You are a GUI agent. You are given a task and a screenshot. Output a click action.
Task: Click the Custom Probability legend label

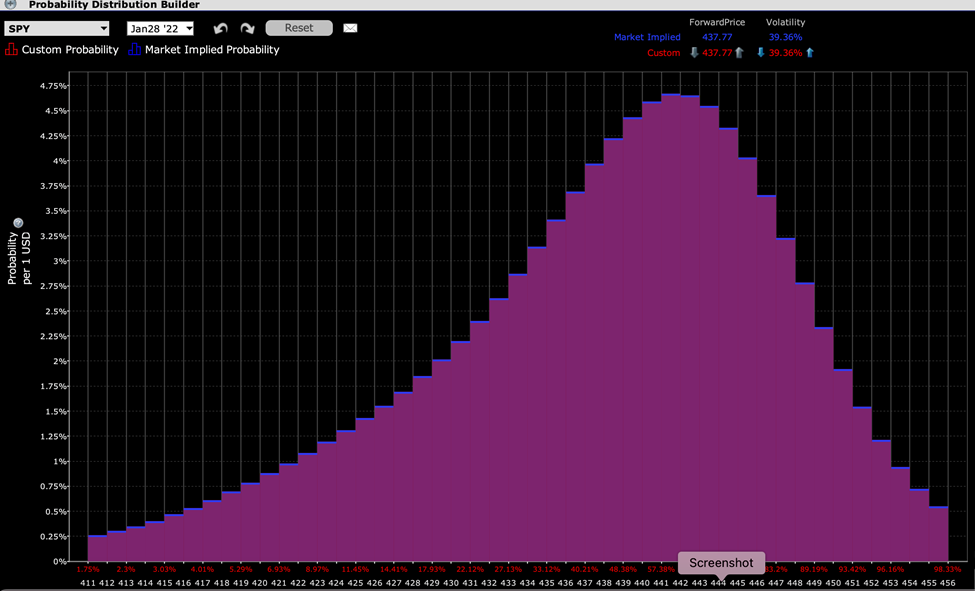tap(70, 50)
